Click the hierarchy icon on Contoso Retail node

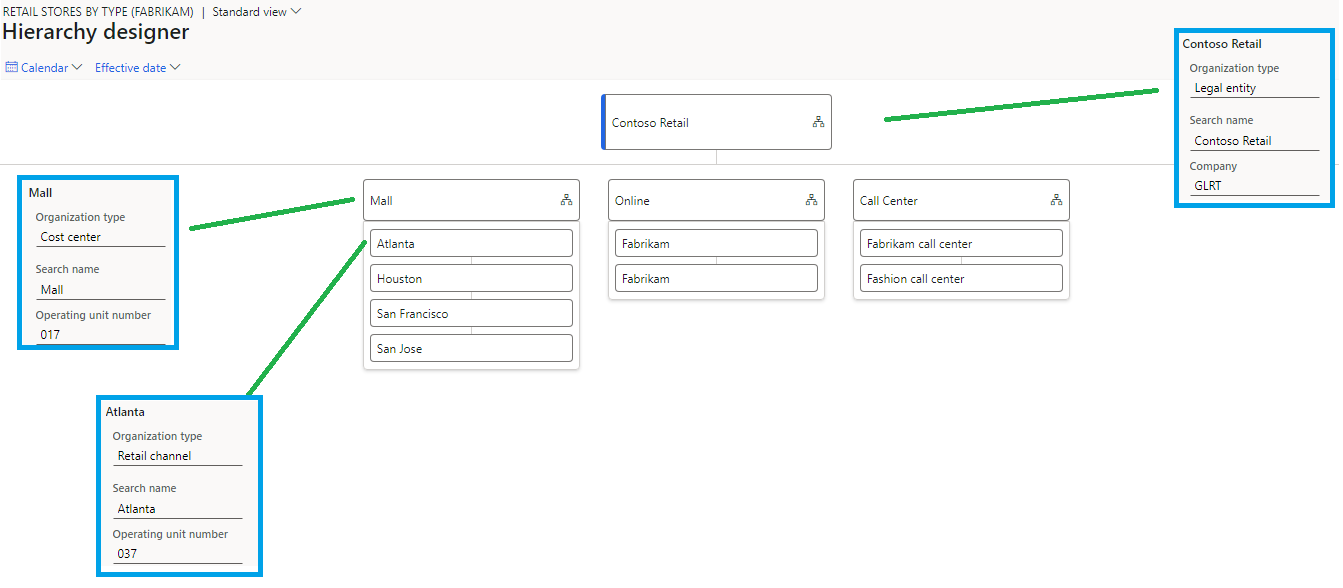click(x=818, y=122)
